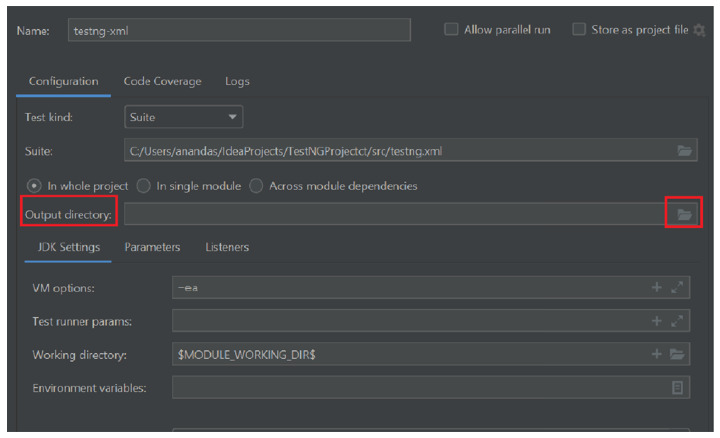Click plus icon in Test runner params
This screenshot has height=438, width=720.
[657, 321]
